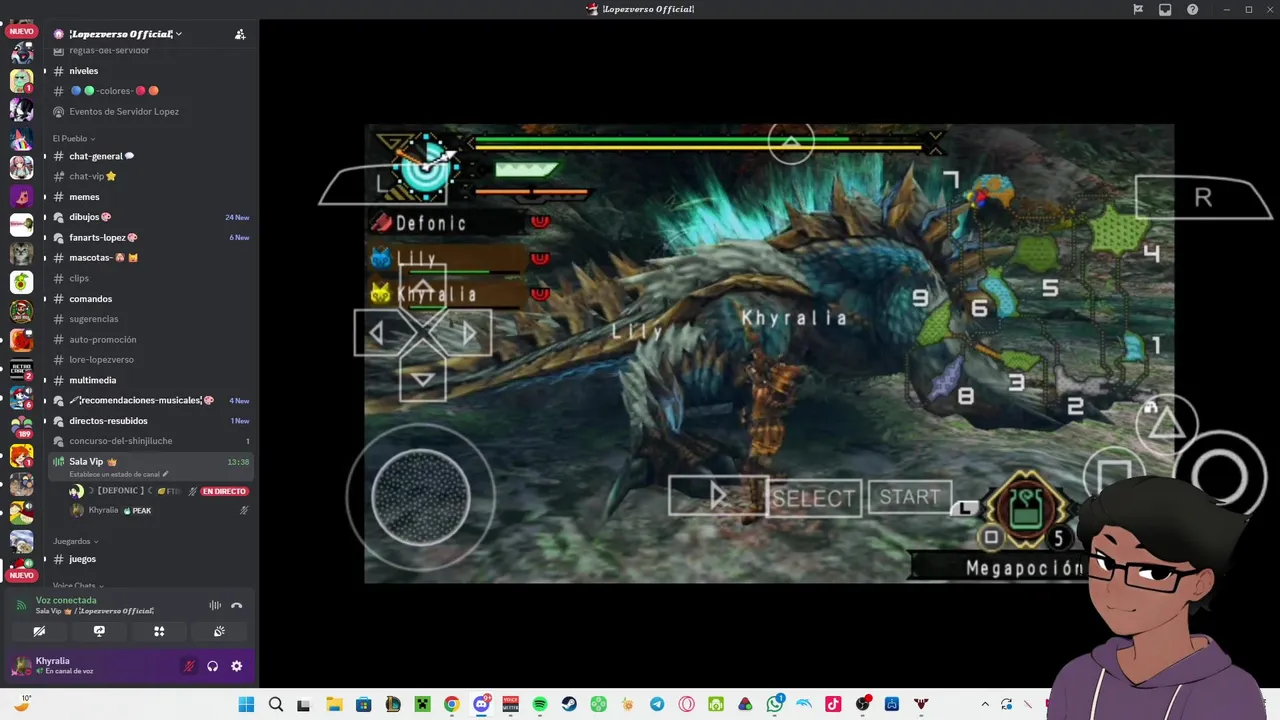Viewport: 1280px width, 720px height.
Task: Click the flag icon in the title bar
Action: pyautogui.click(x=1138, y=9)
